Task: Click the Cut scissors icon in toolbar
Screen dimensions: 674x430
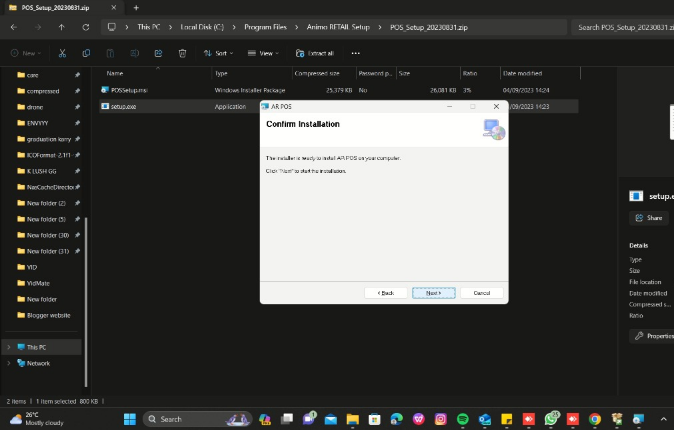Action: tap(62, 53)
